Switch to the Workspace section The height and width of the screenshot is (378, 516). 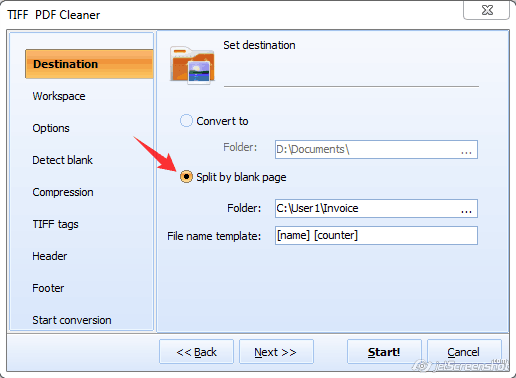point(59,96)
